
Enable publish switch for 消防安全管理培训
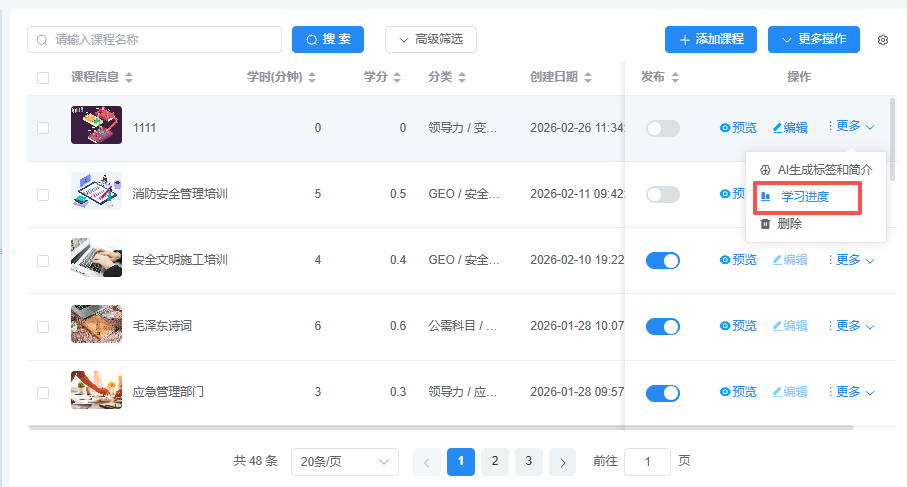click(x=663, y=194)
